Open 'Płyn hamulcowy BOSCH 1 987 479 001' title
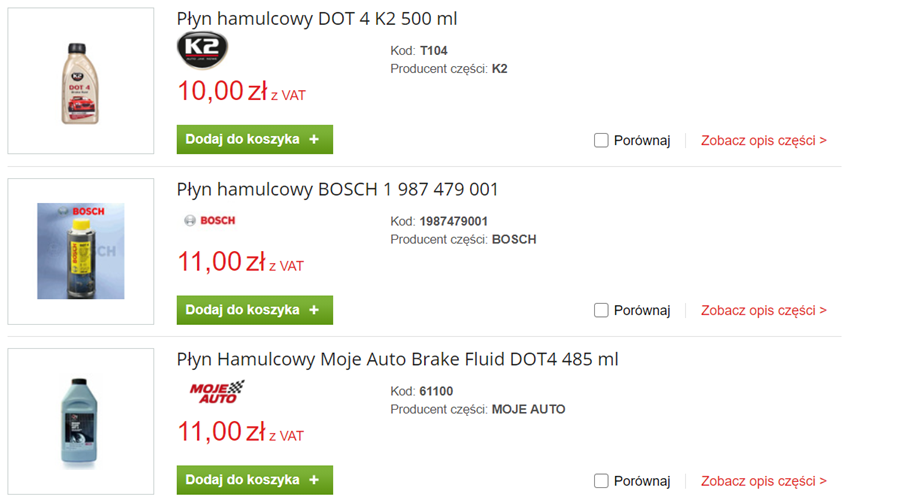 (337, 189)
